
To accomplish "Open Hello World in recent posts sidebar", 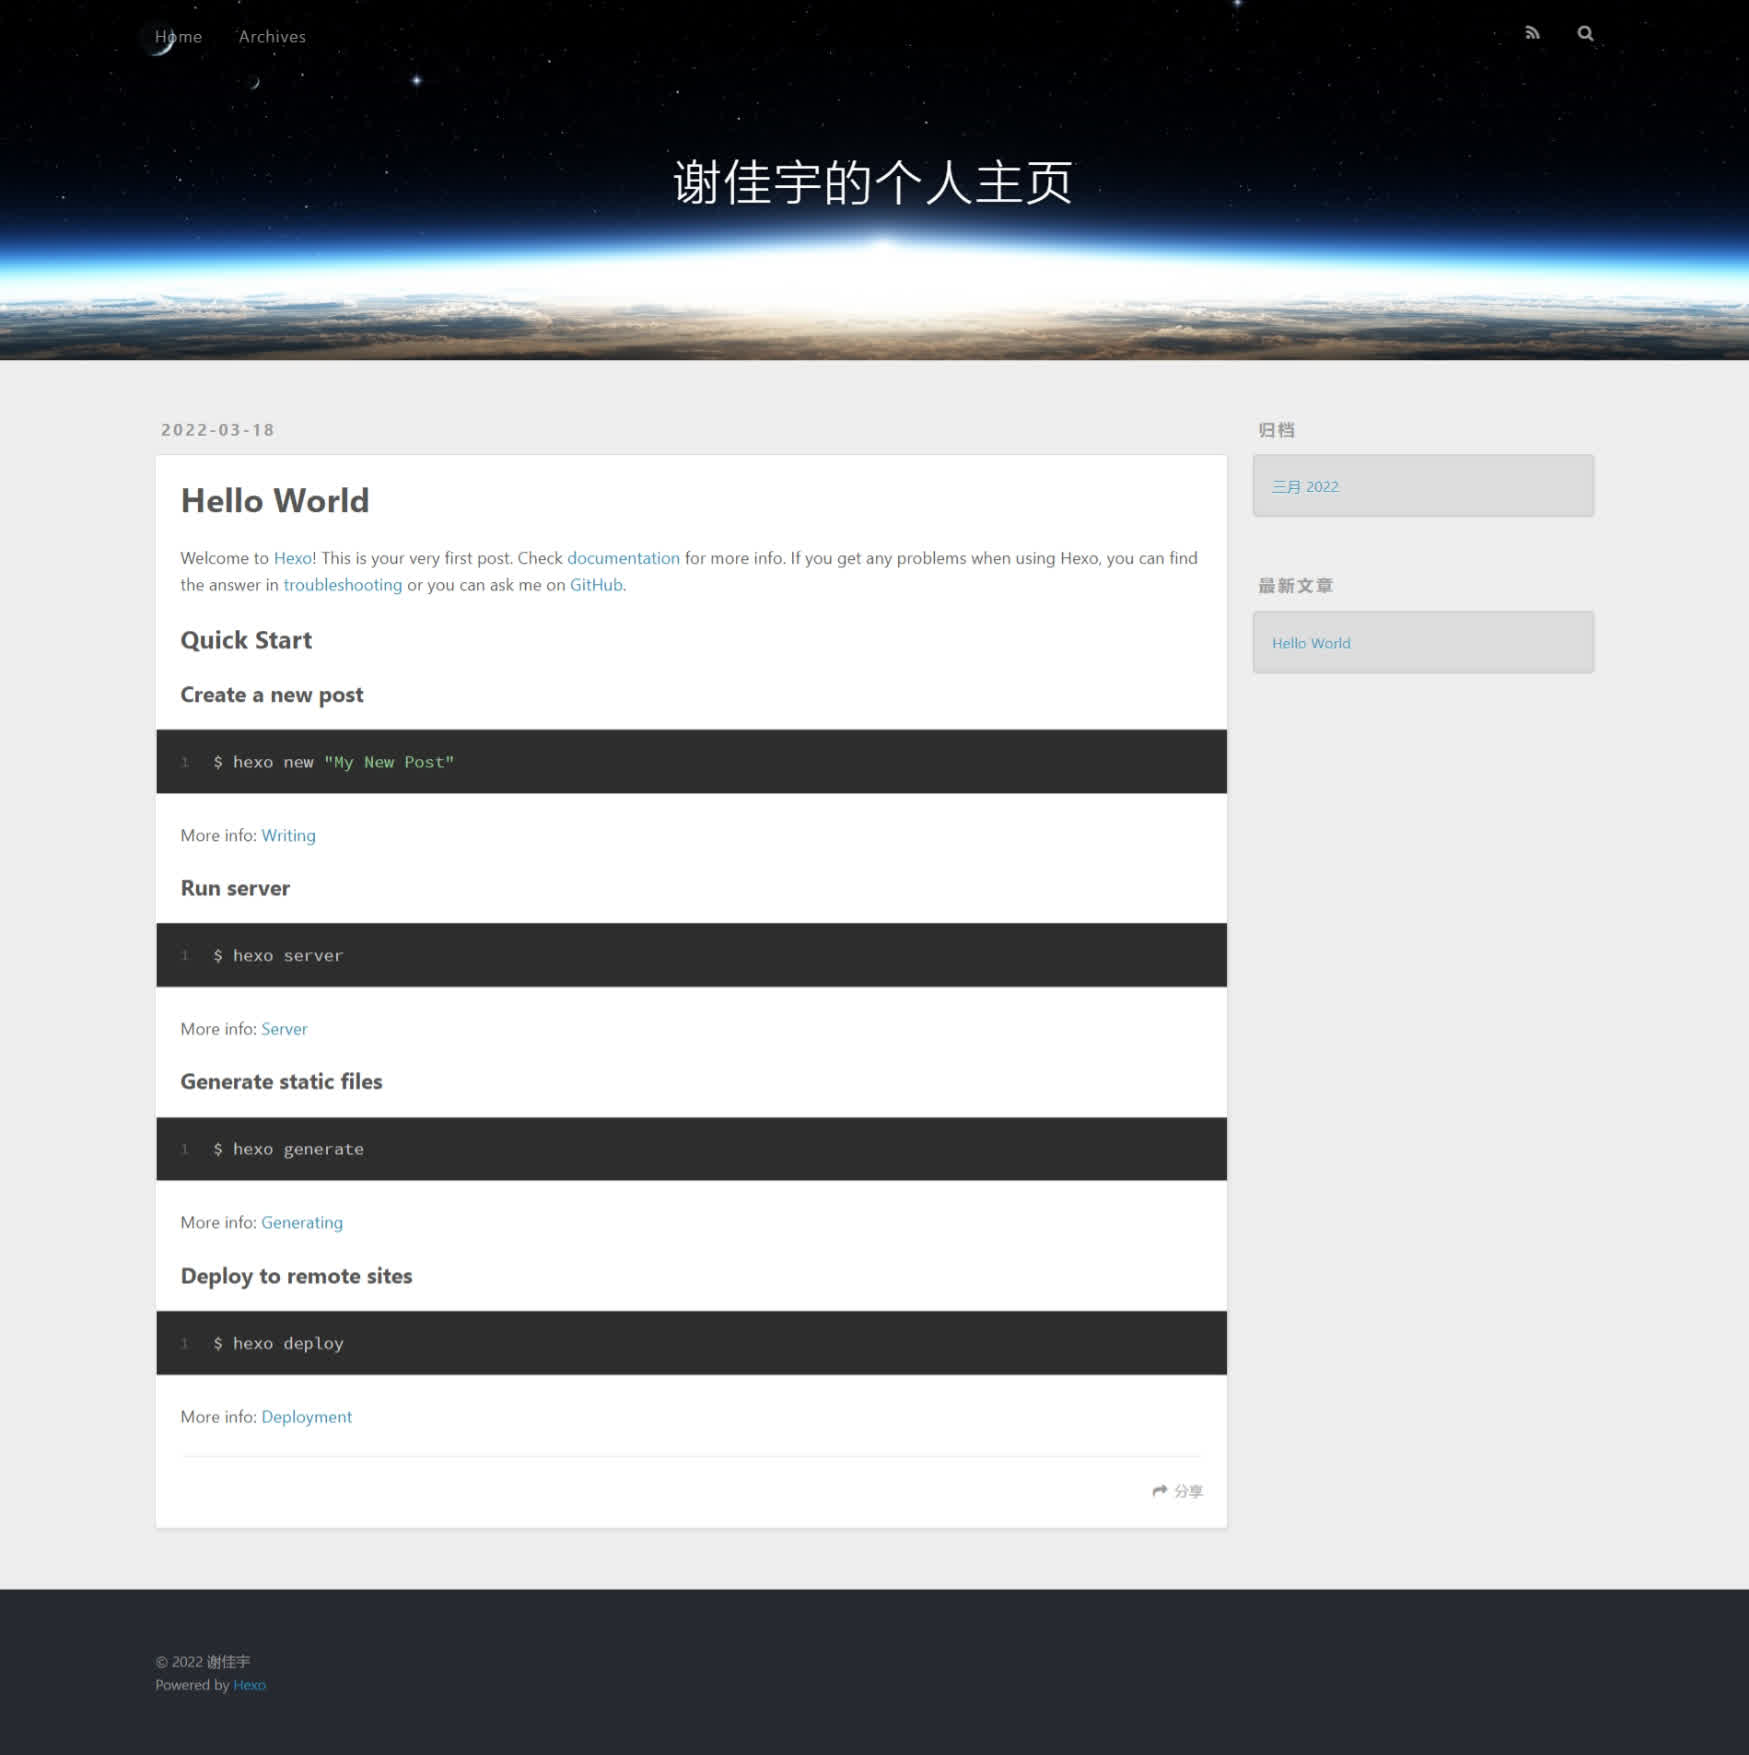I will 1311,643.
